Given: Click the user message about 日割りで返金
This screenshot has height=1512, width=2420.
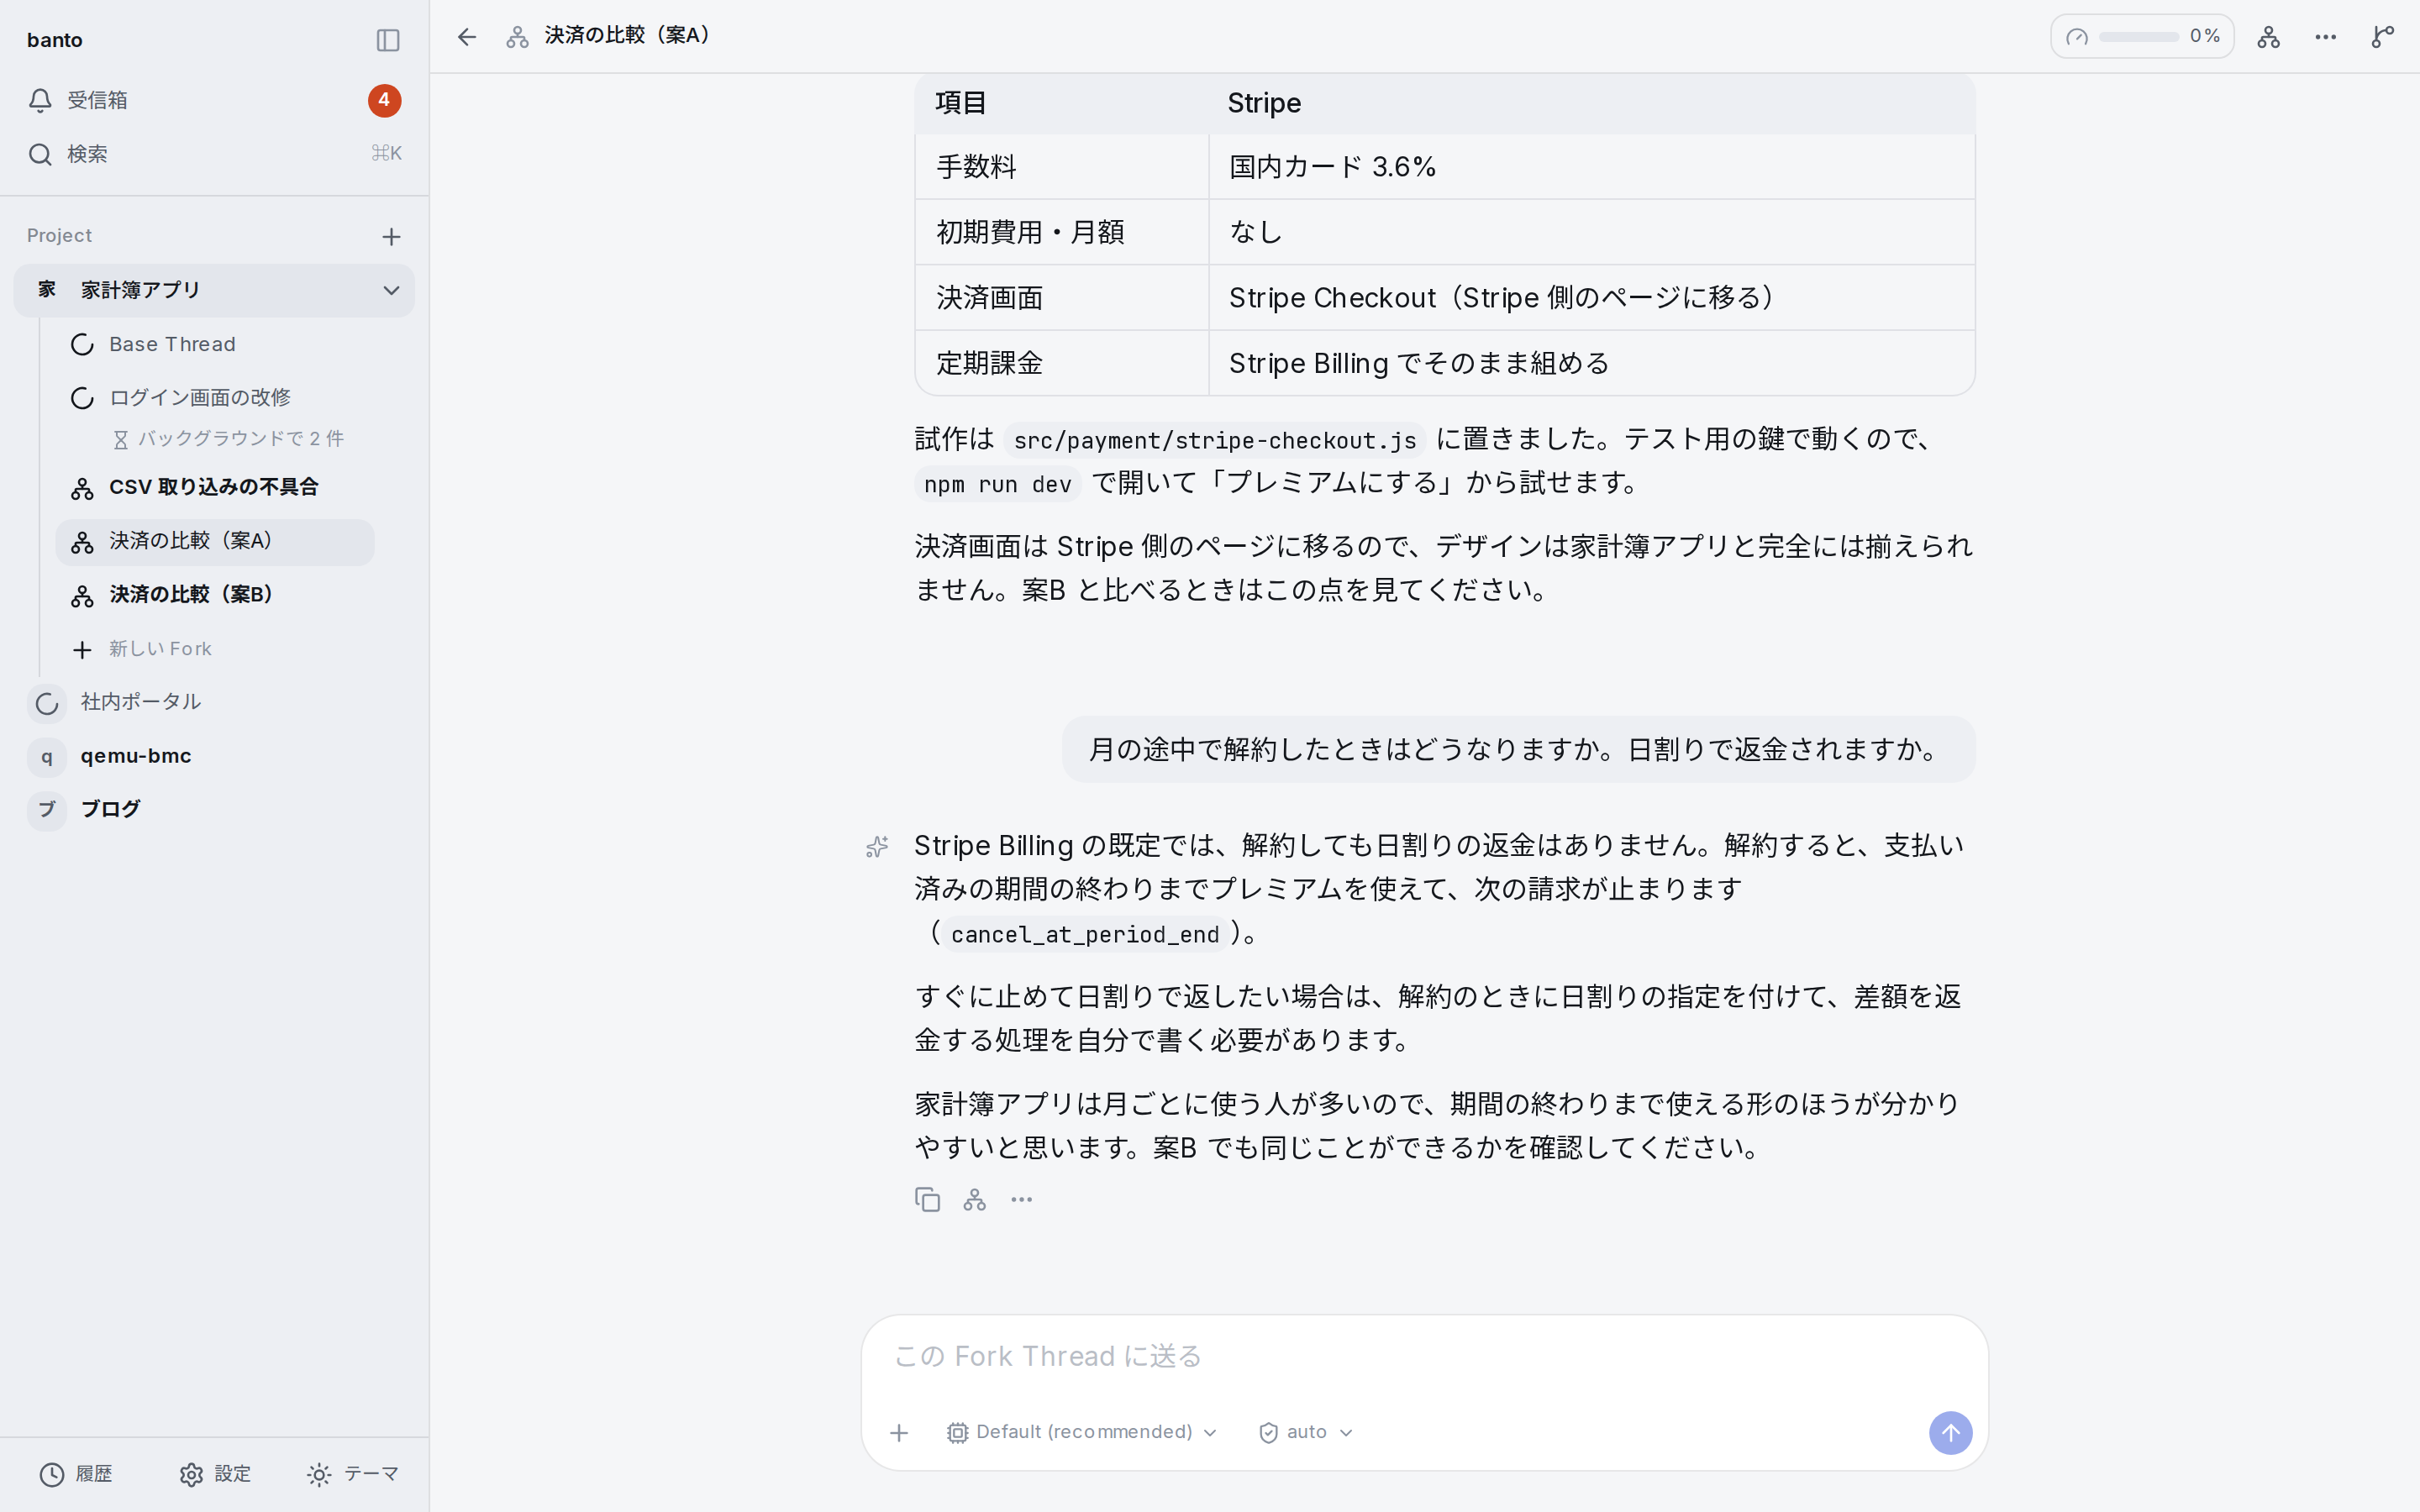Looking at the screenshot, I should coord(1518,749).
